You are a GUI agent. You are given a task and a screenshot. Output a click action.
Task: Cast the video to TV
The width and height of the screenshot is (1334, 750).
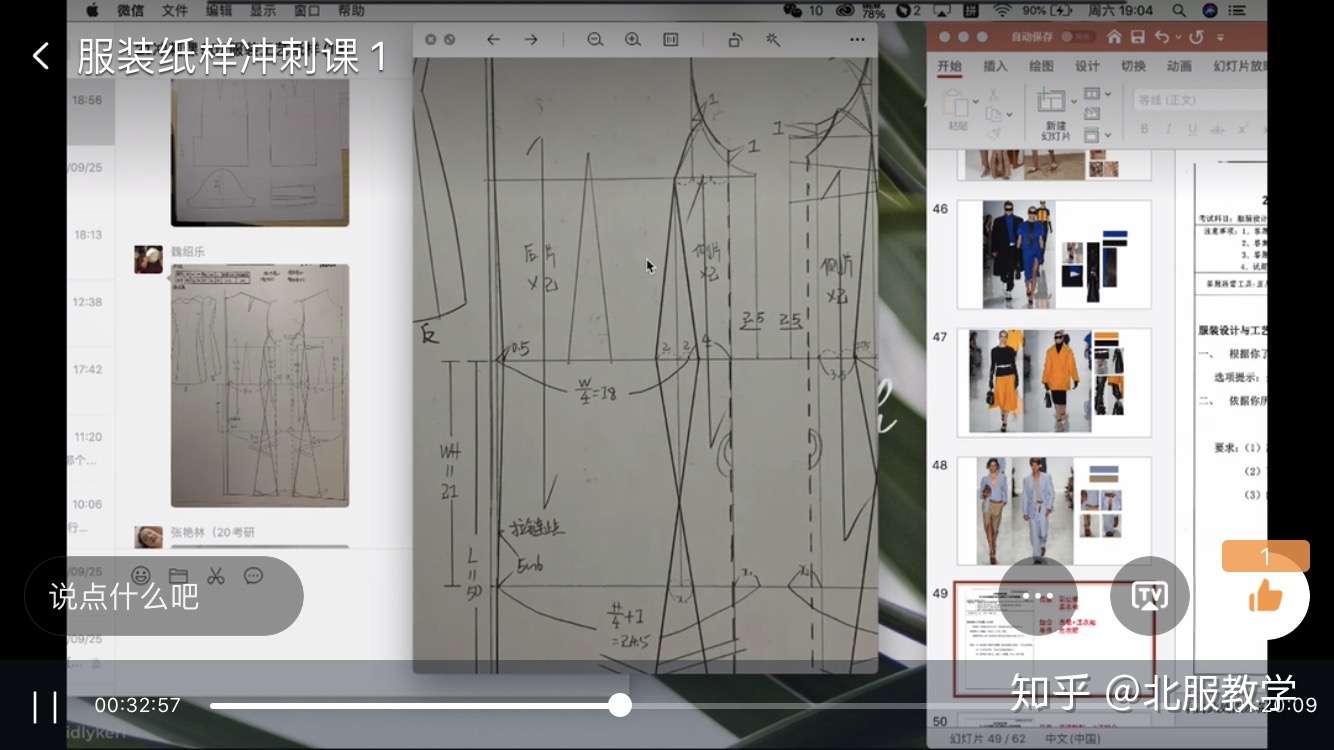click(x=1149, y=596)
